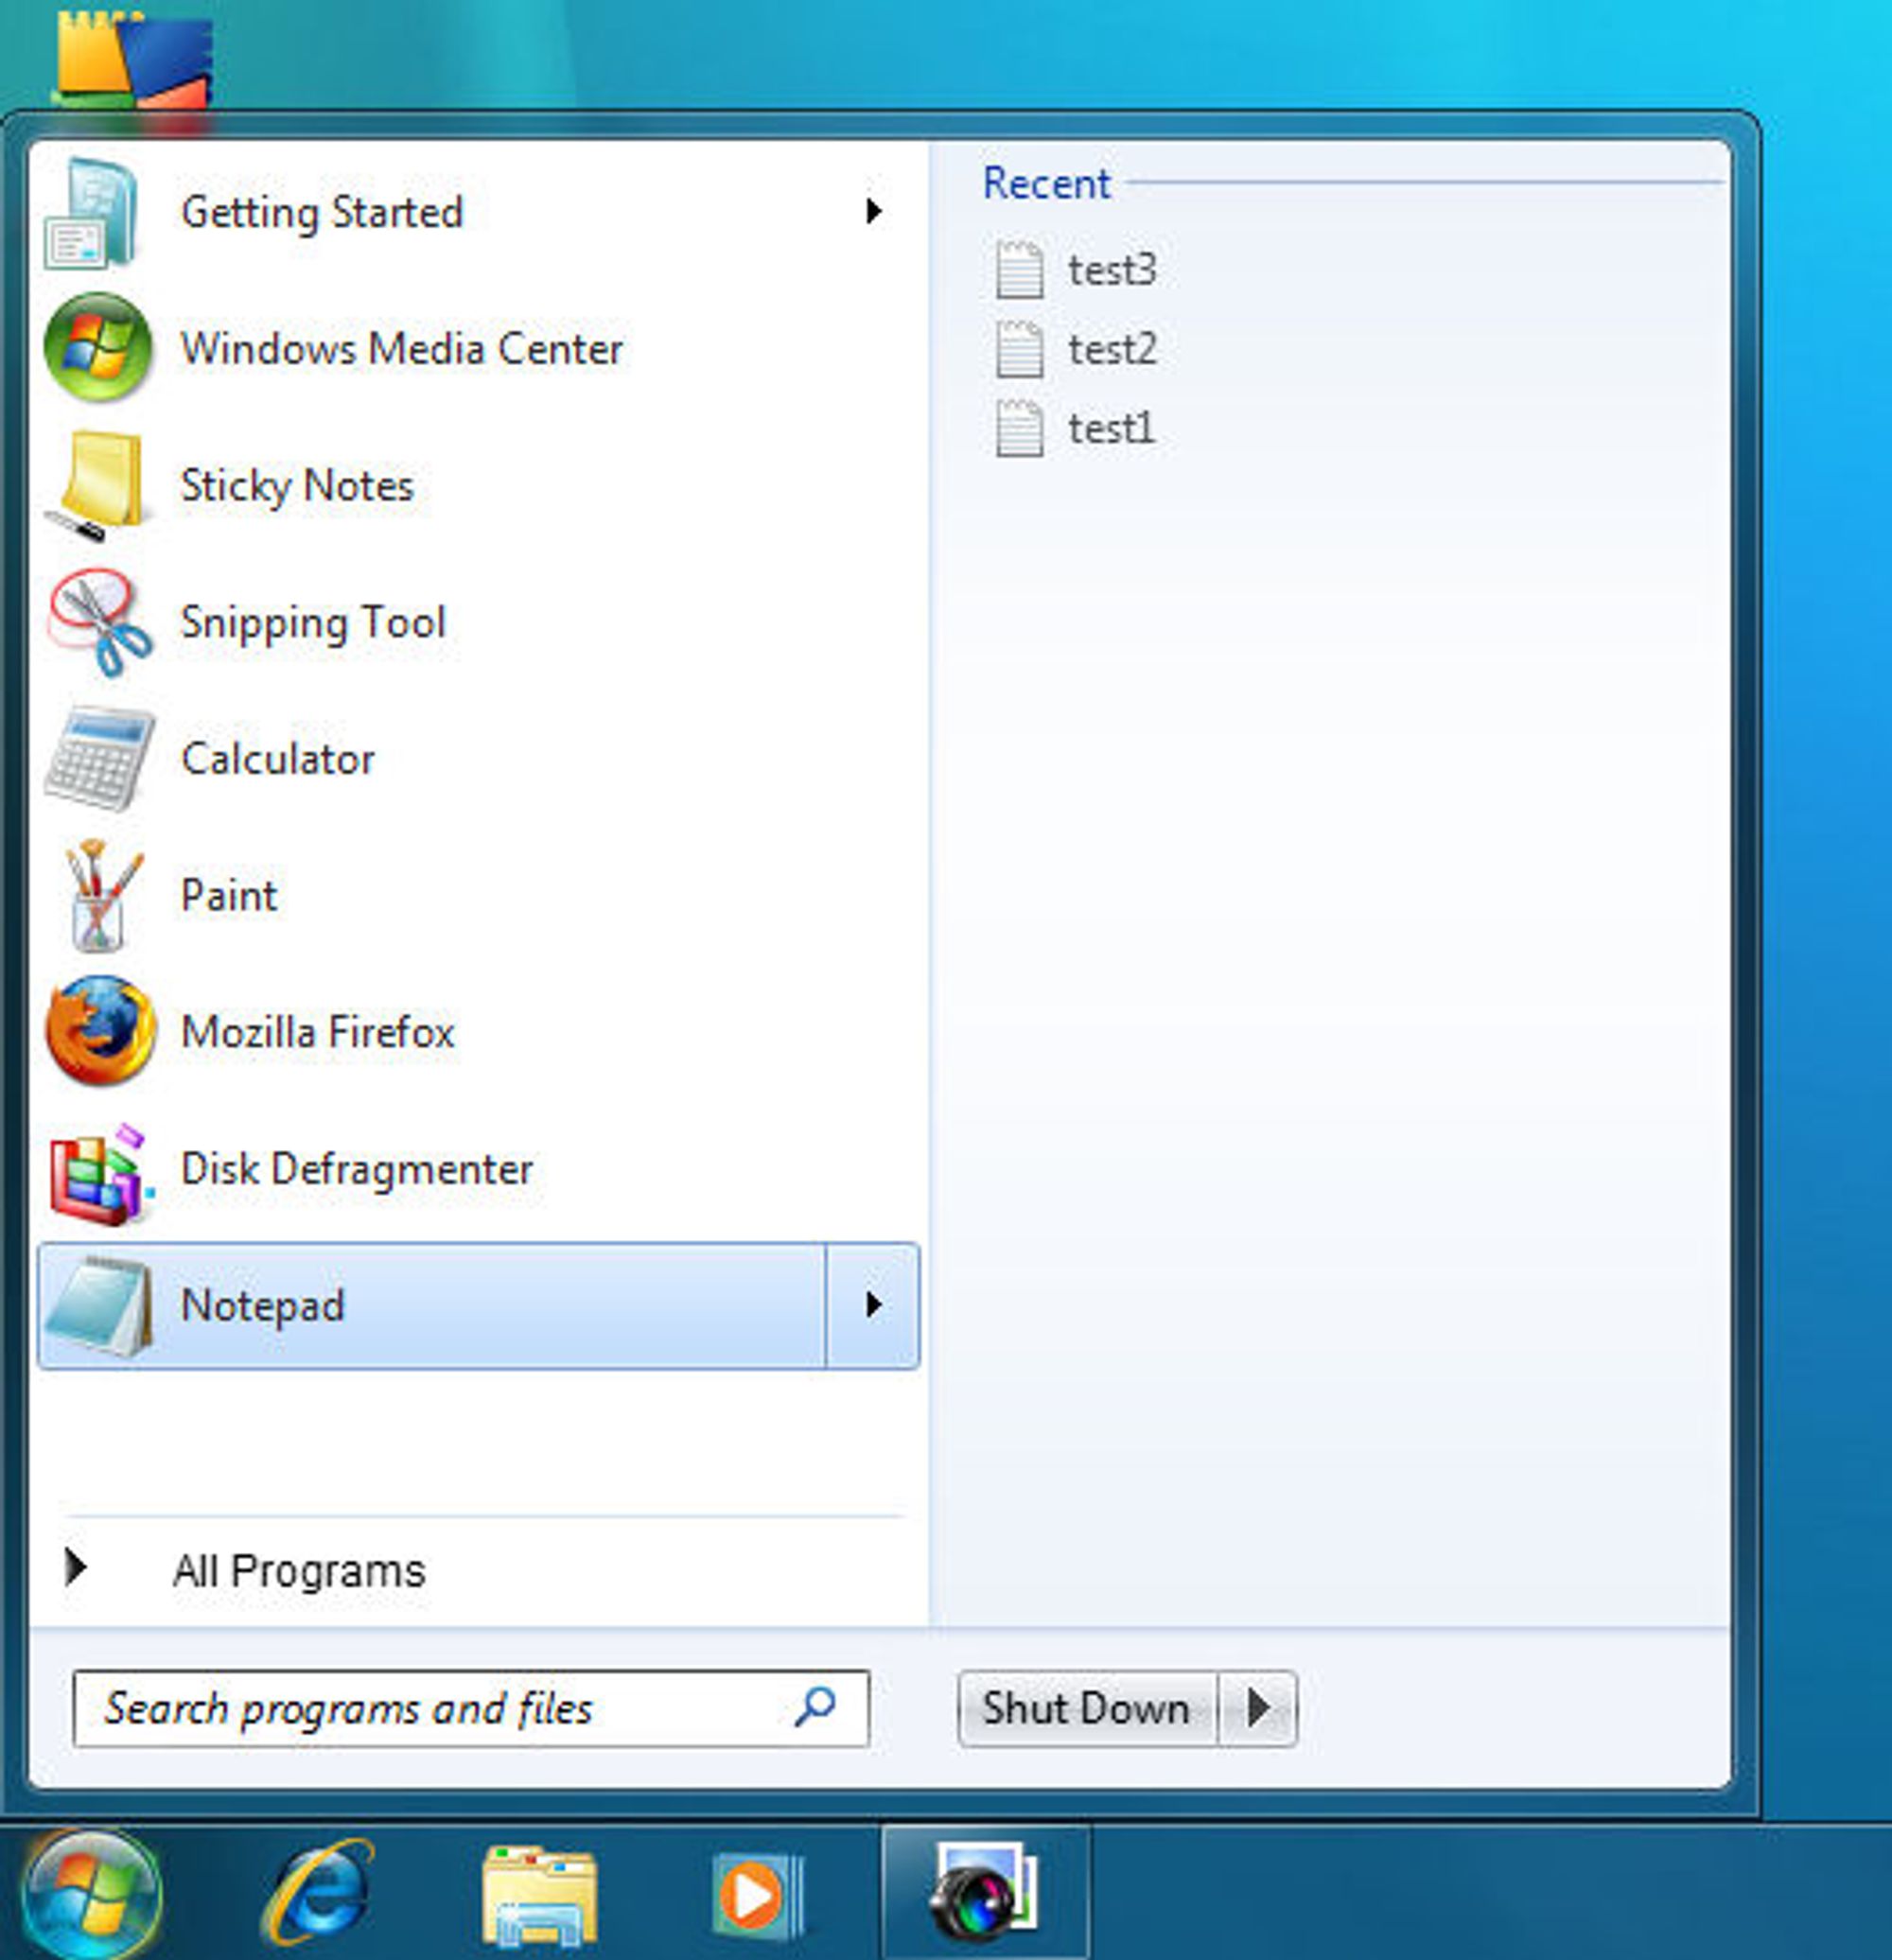Click the Getting Started label
Image resolution: width=1892 pixels, height=1960 pixels.
[x=322, y=212]
